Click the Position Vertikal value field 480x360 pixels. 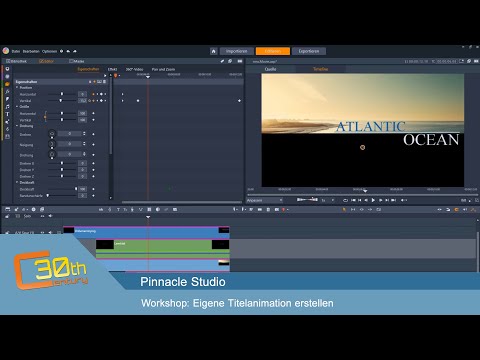[x=82, y=100]
